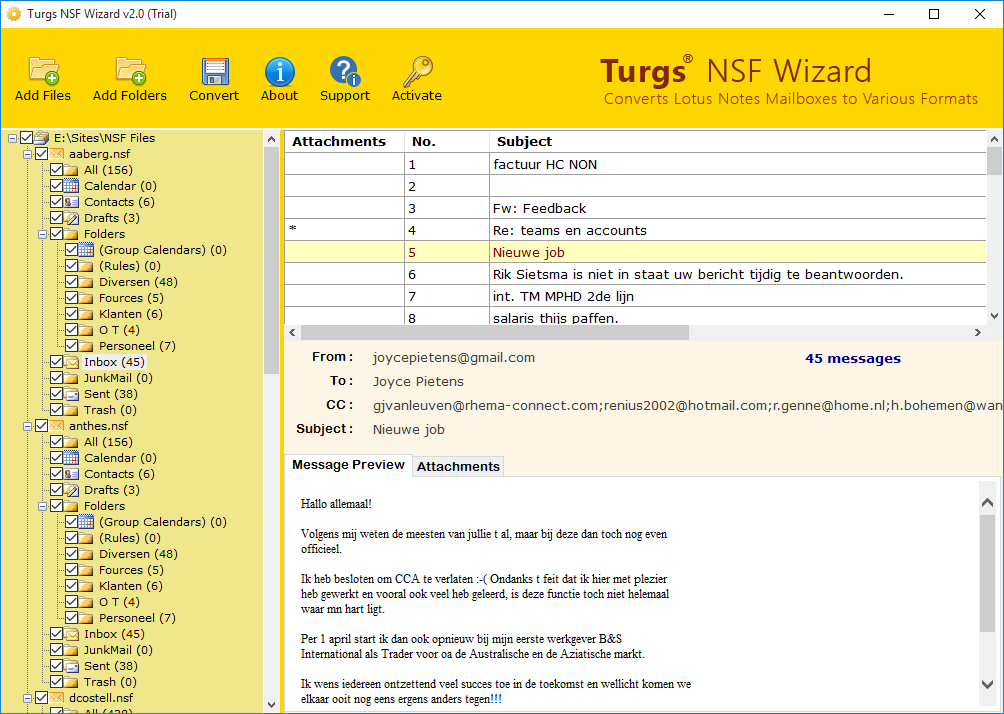
Task: Click the Trash folder icon under aaberg.nsf
Action: tap(71, 410)
